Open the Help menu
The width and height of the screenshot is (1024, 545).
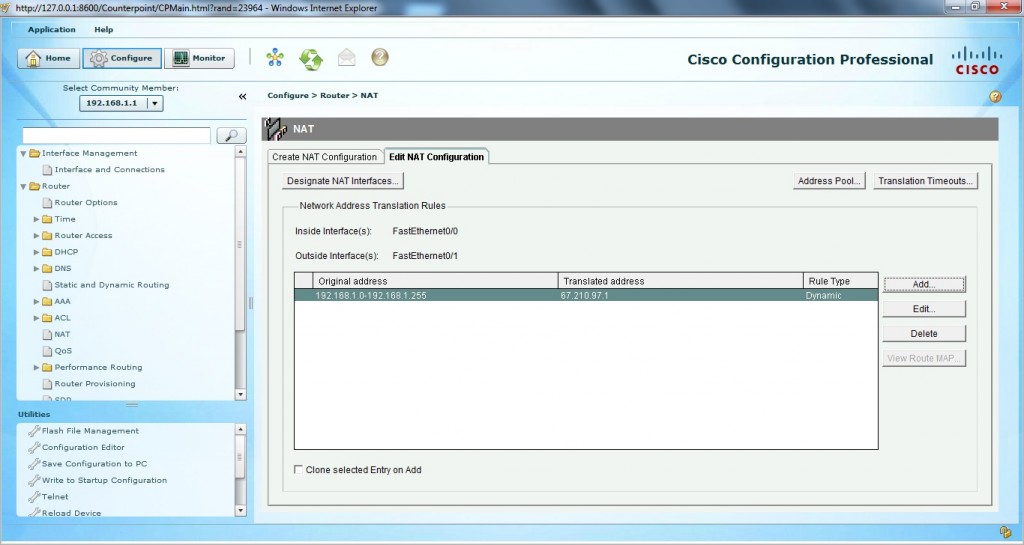coord(103,29)
